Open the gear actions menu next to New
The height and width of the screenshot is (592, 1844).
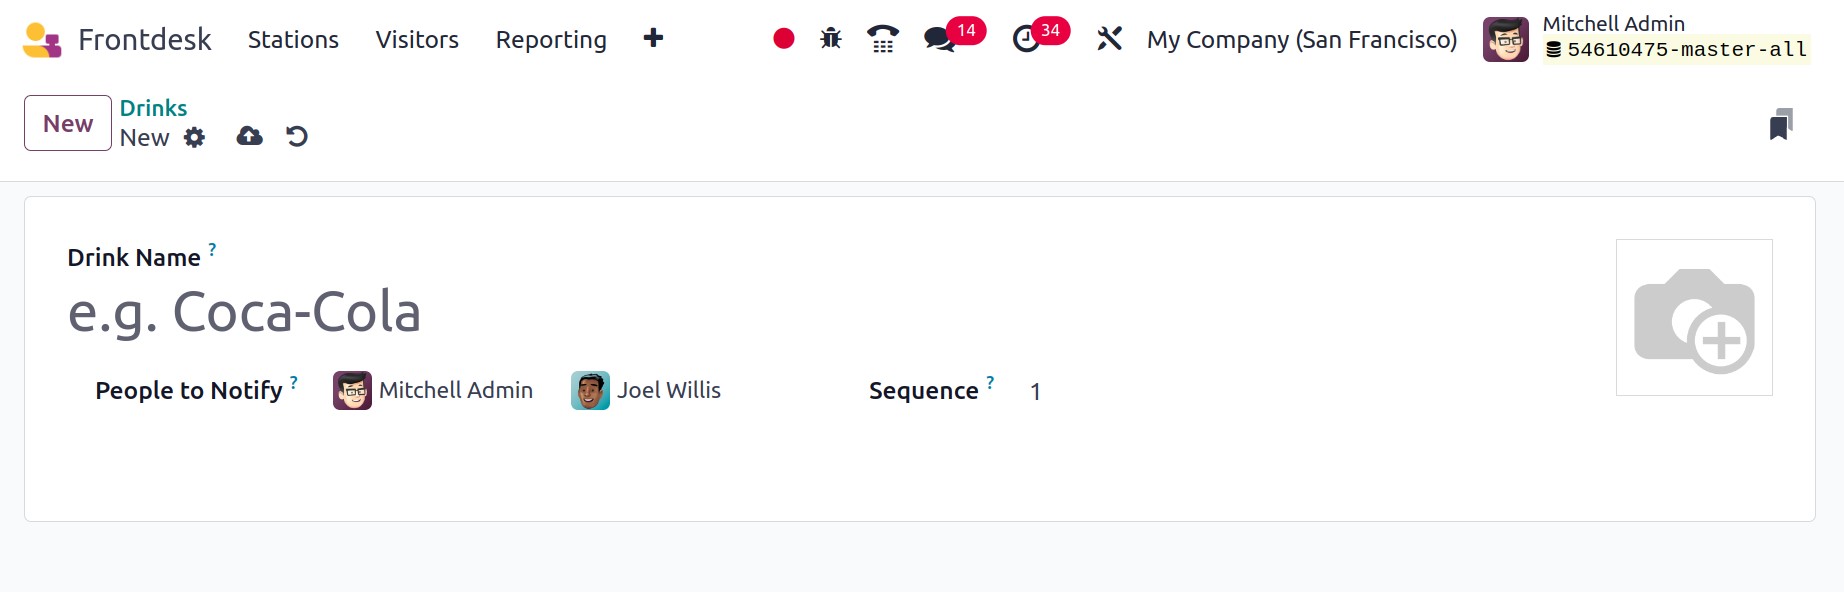tap(195, 138)
